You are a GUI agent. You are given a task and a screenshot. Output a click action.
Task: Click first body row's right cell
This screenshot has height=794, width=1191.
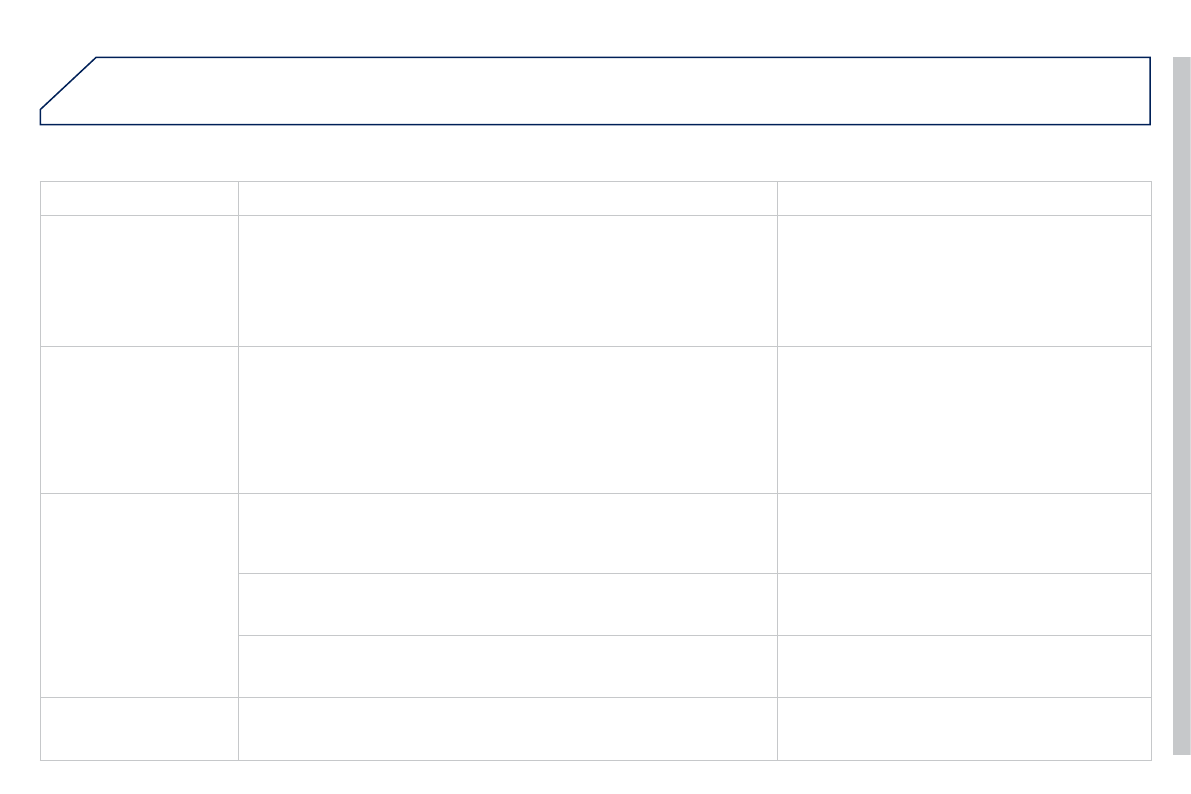click(964, 281)
